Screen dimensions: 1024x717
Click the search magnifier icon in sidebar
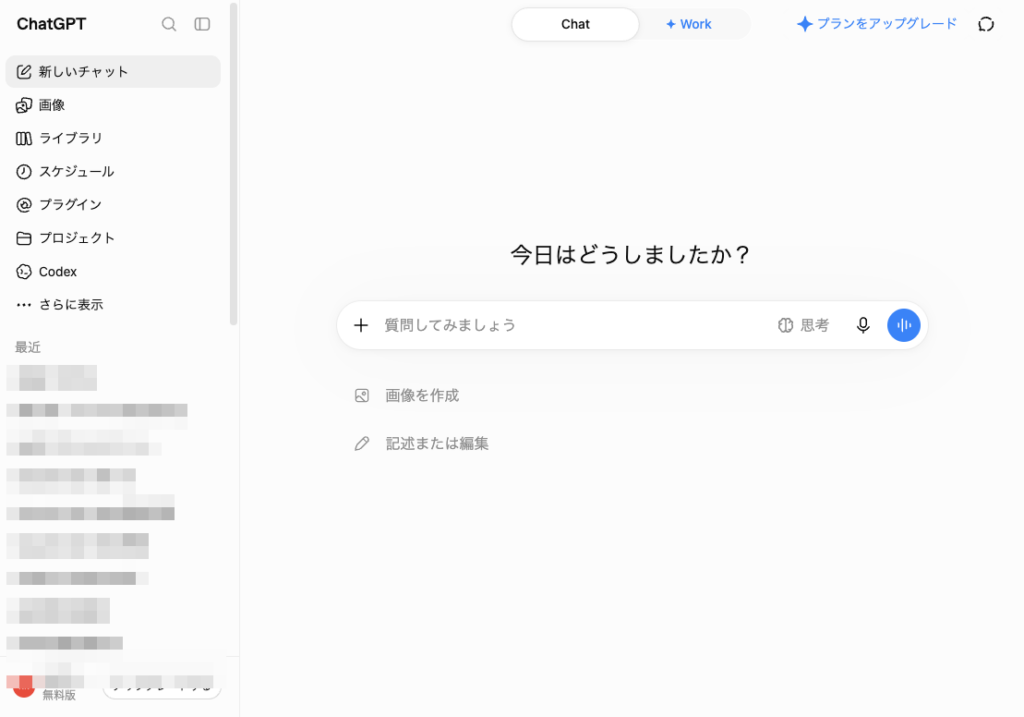pyautogui.click(x=168, y=24)
